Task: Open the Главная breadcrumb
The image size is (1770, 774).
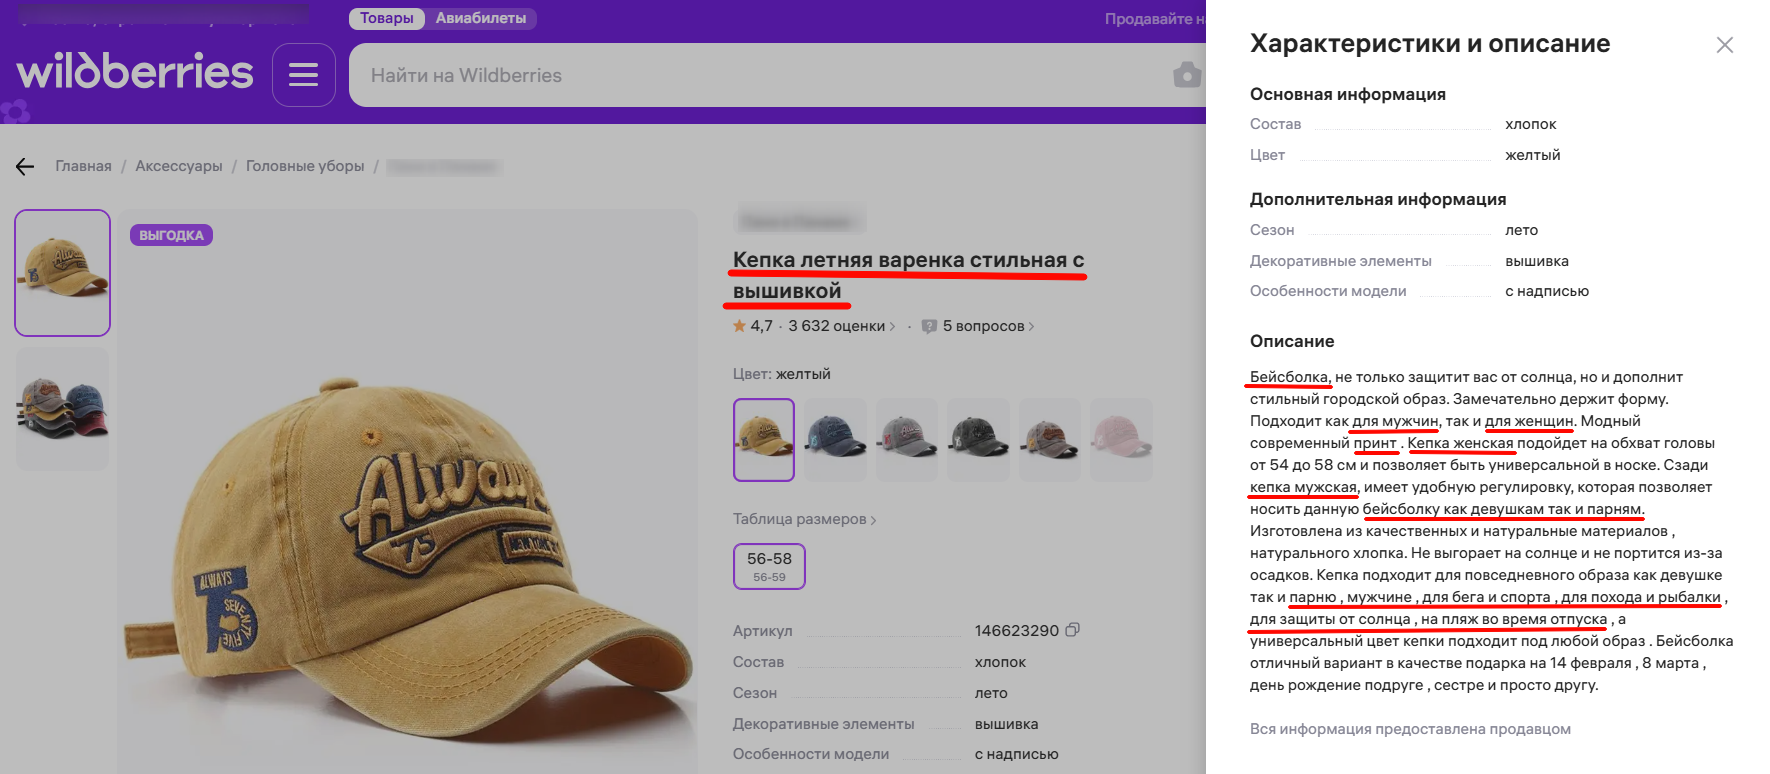Action: (83, 166)
